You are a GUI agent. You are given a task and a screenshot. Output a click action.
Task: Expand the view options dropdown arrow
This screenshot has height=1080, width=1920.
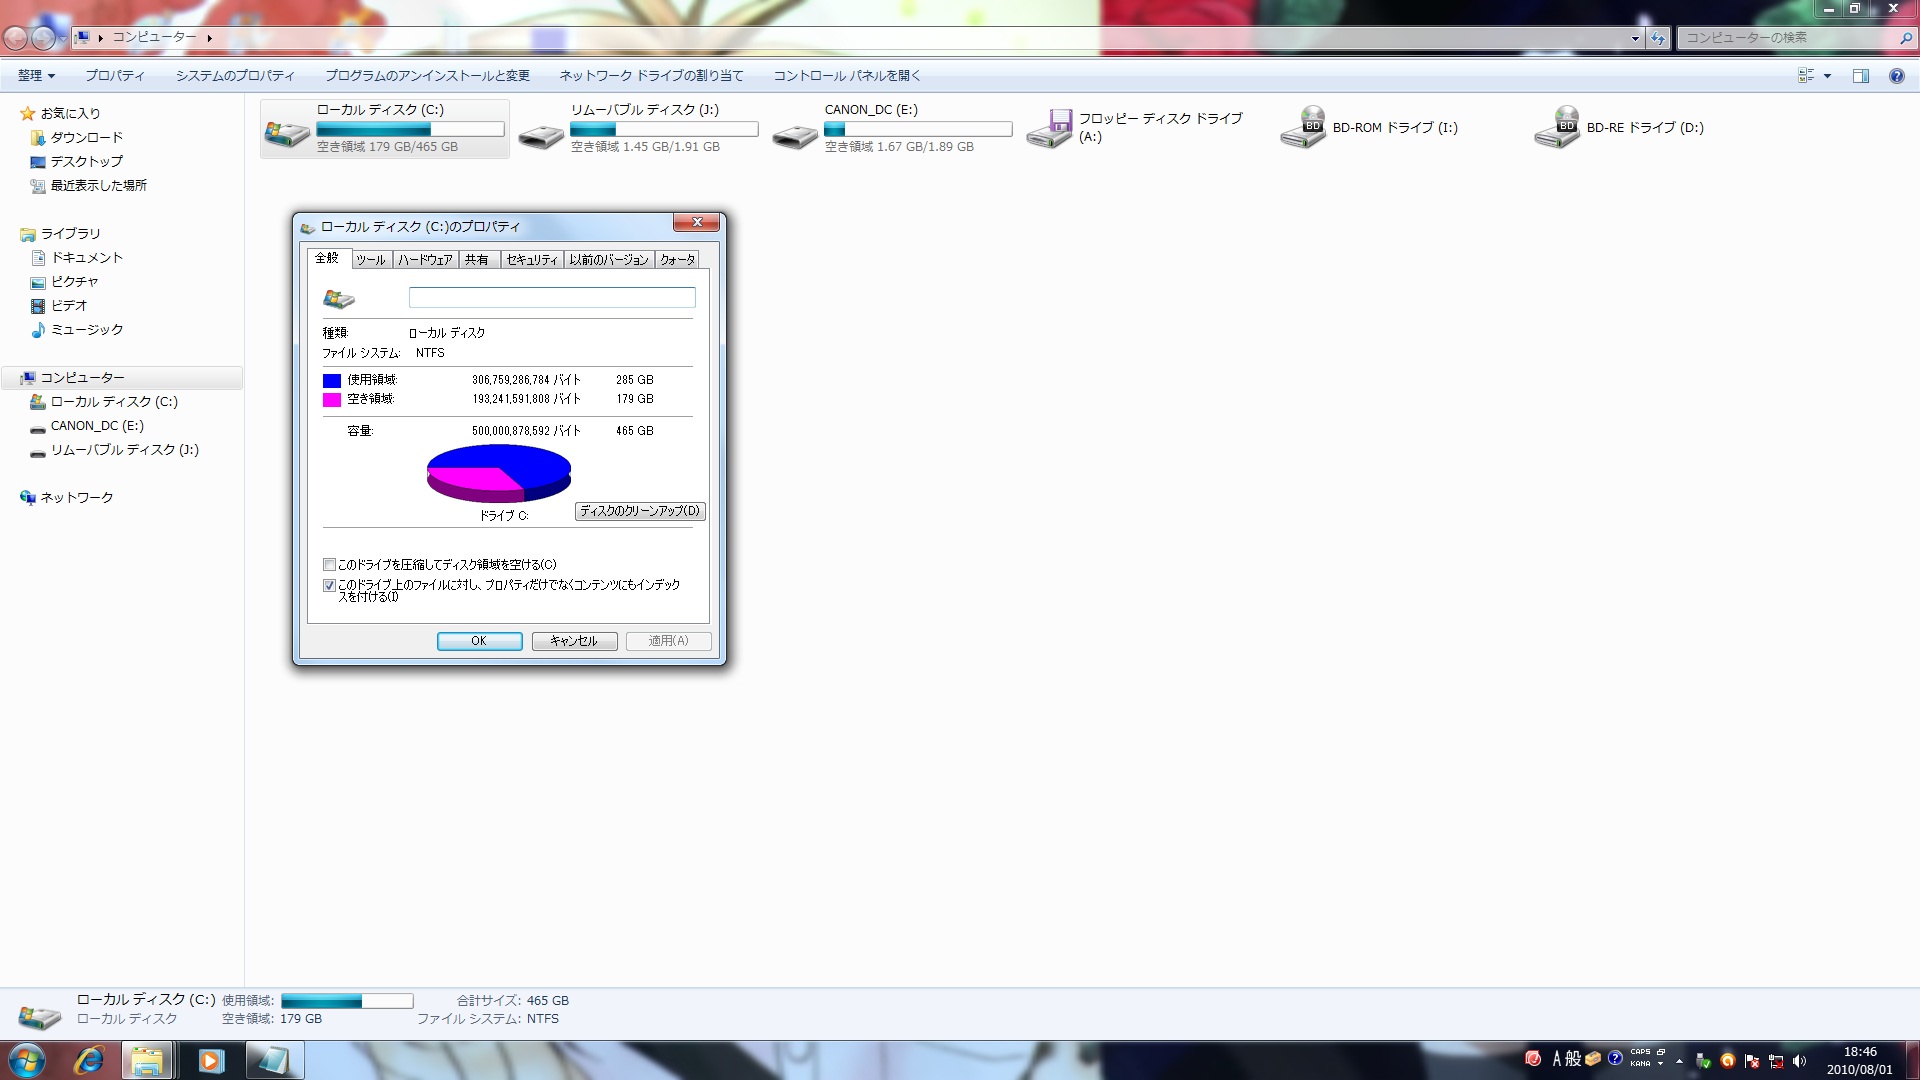coord(1827,76)
